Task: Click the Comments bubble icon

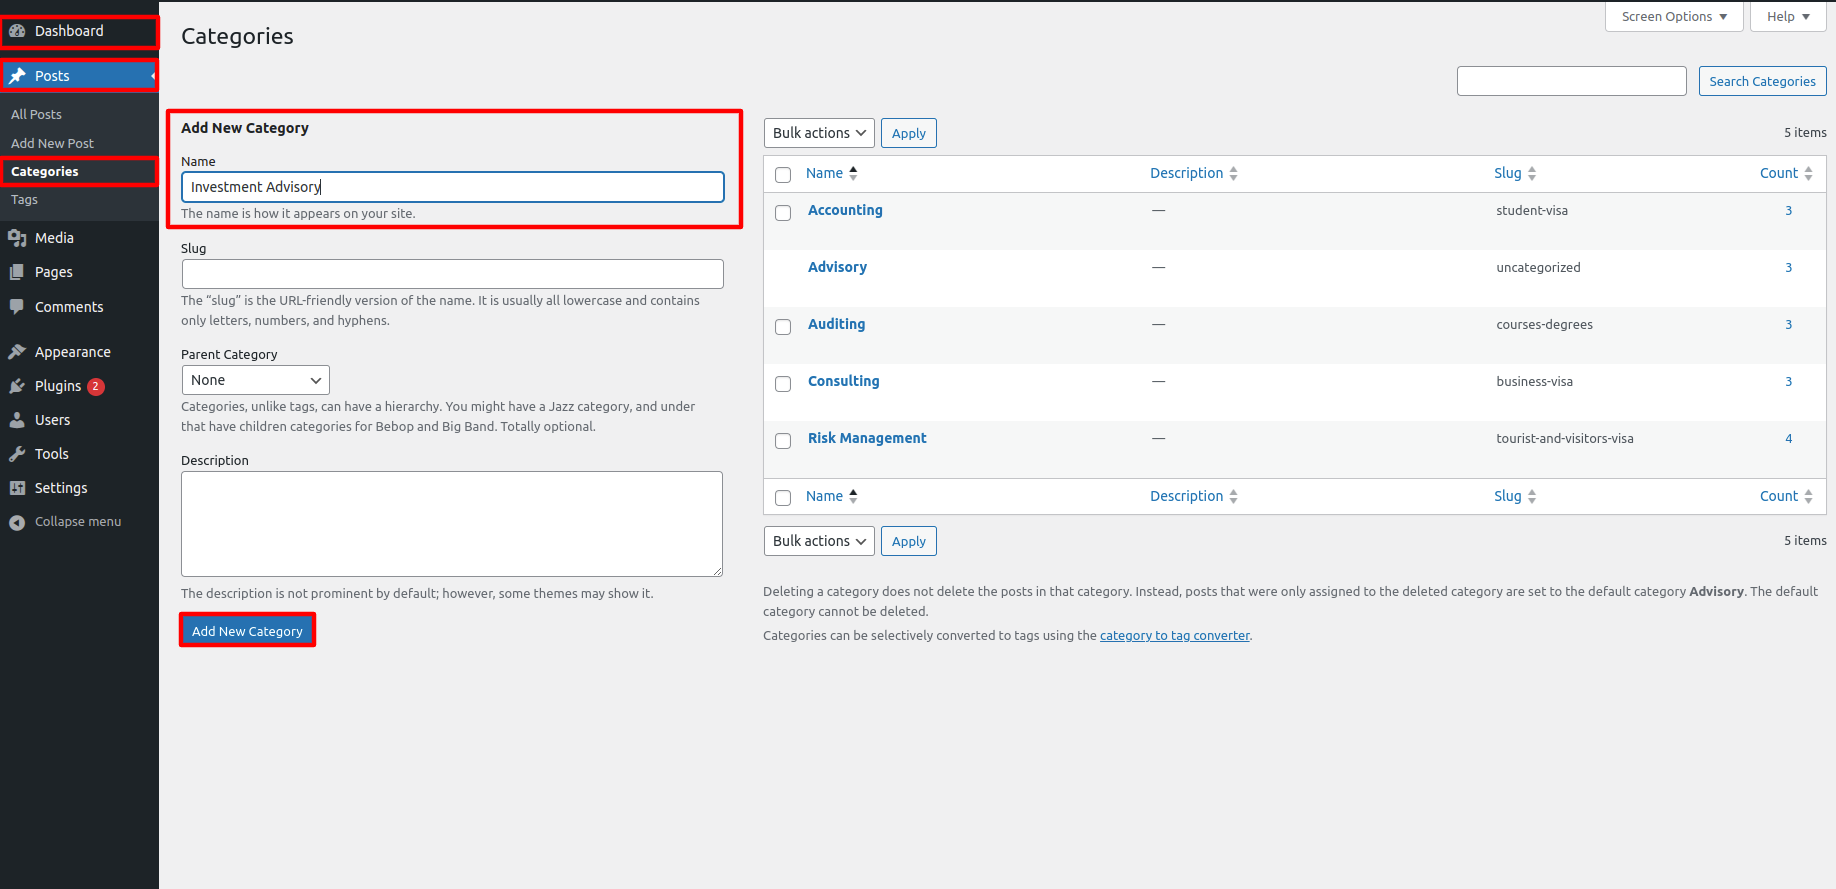Action: 17,307
